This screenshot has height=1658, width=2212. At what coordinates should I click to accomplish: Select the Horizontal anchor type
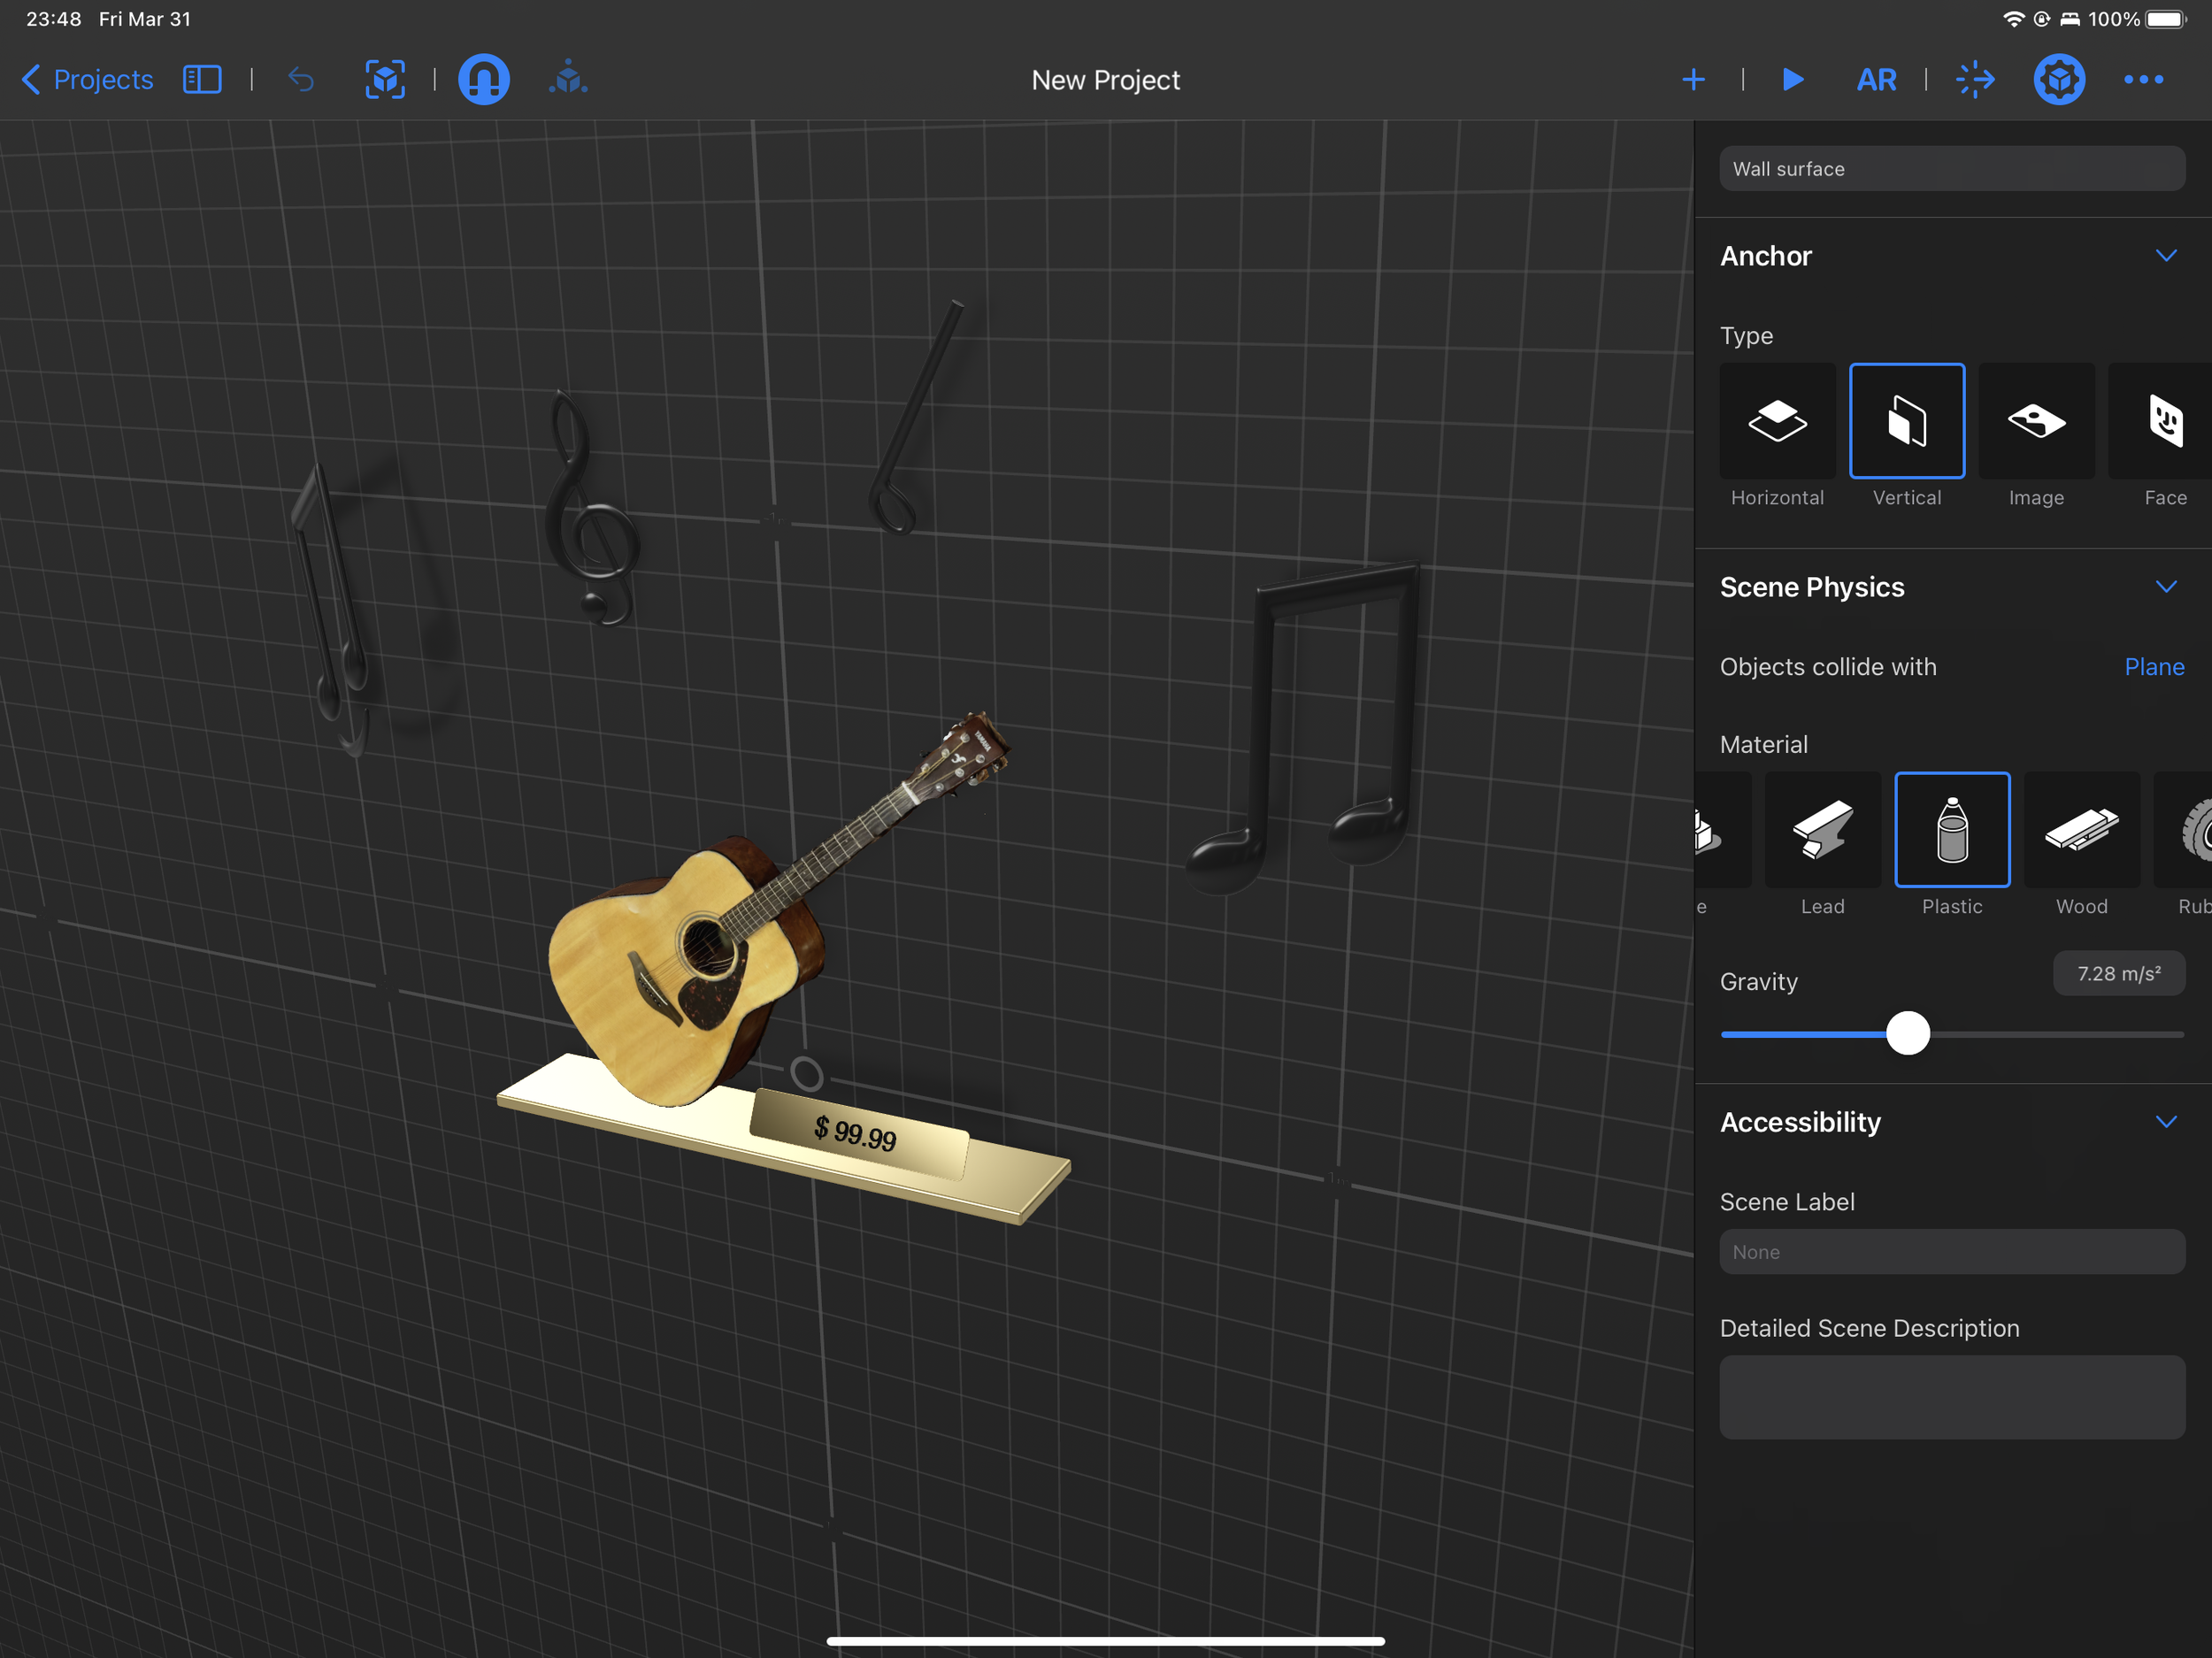1777,422
